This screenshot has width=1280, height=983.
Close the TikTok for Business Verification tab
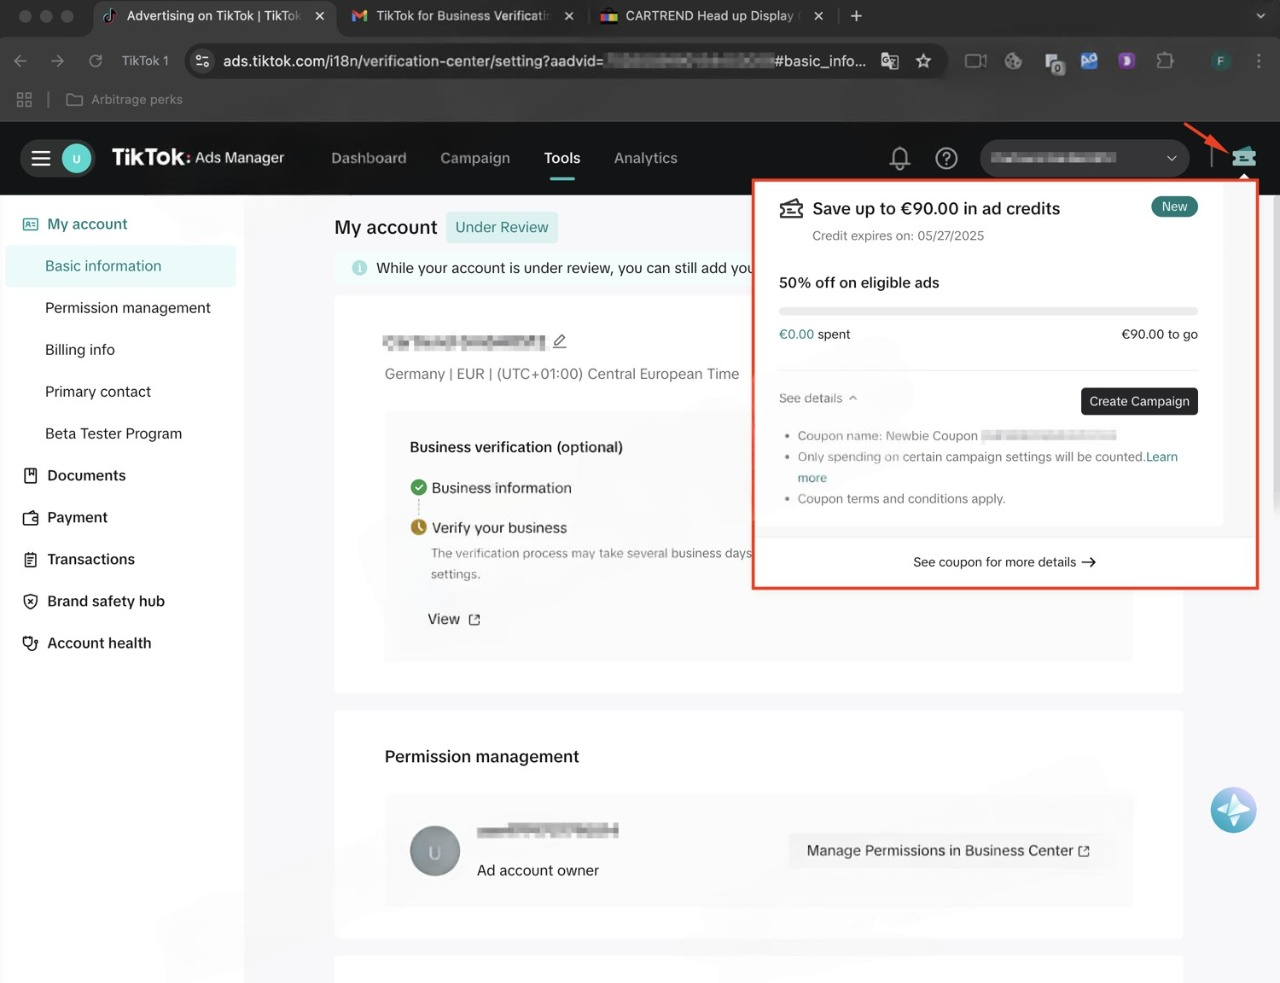coord(569,16)
